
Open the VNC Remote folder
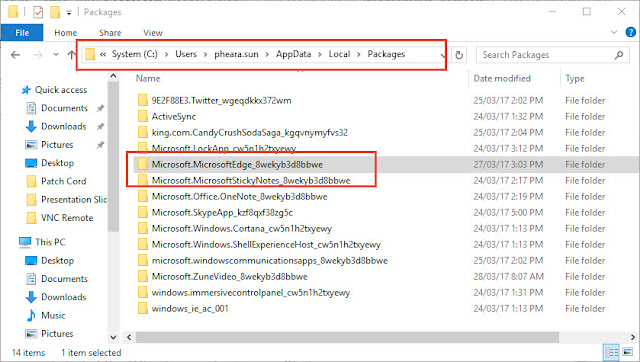point(67,218)
